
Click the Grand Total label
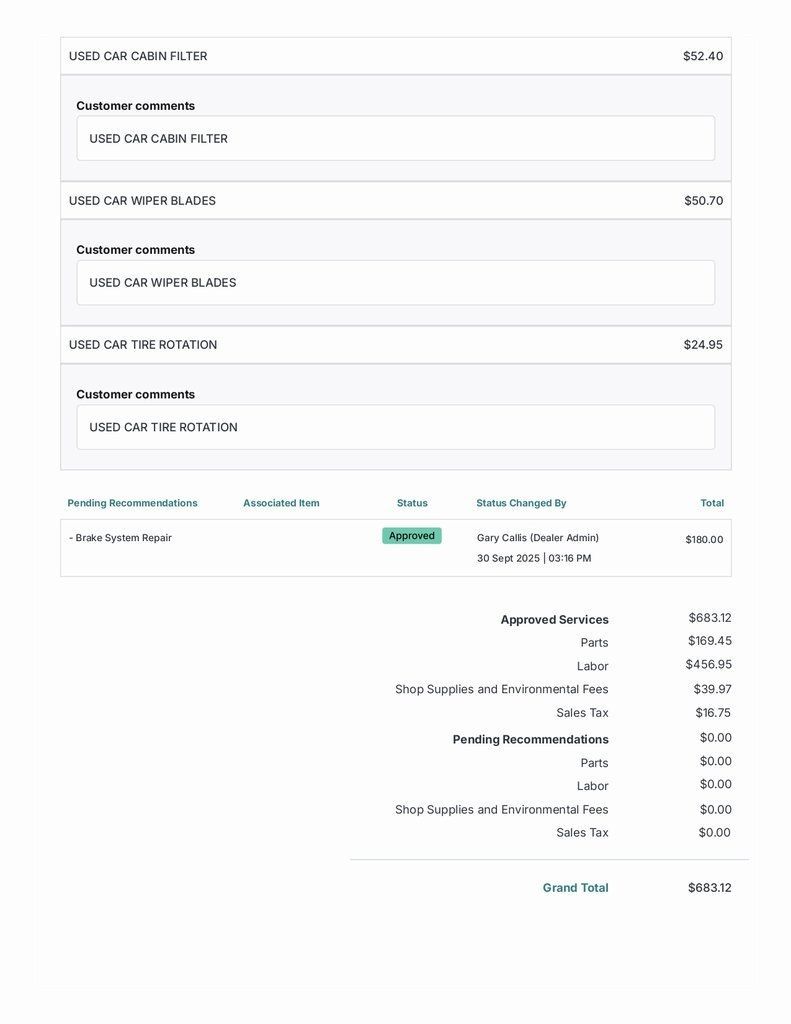coord(575,888)
